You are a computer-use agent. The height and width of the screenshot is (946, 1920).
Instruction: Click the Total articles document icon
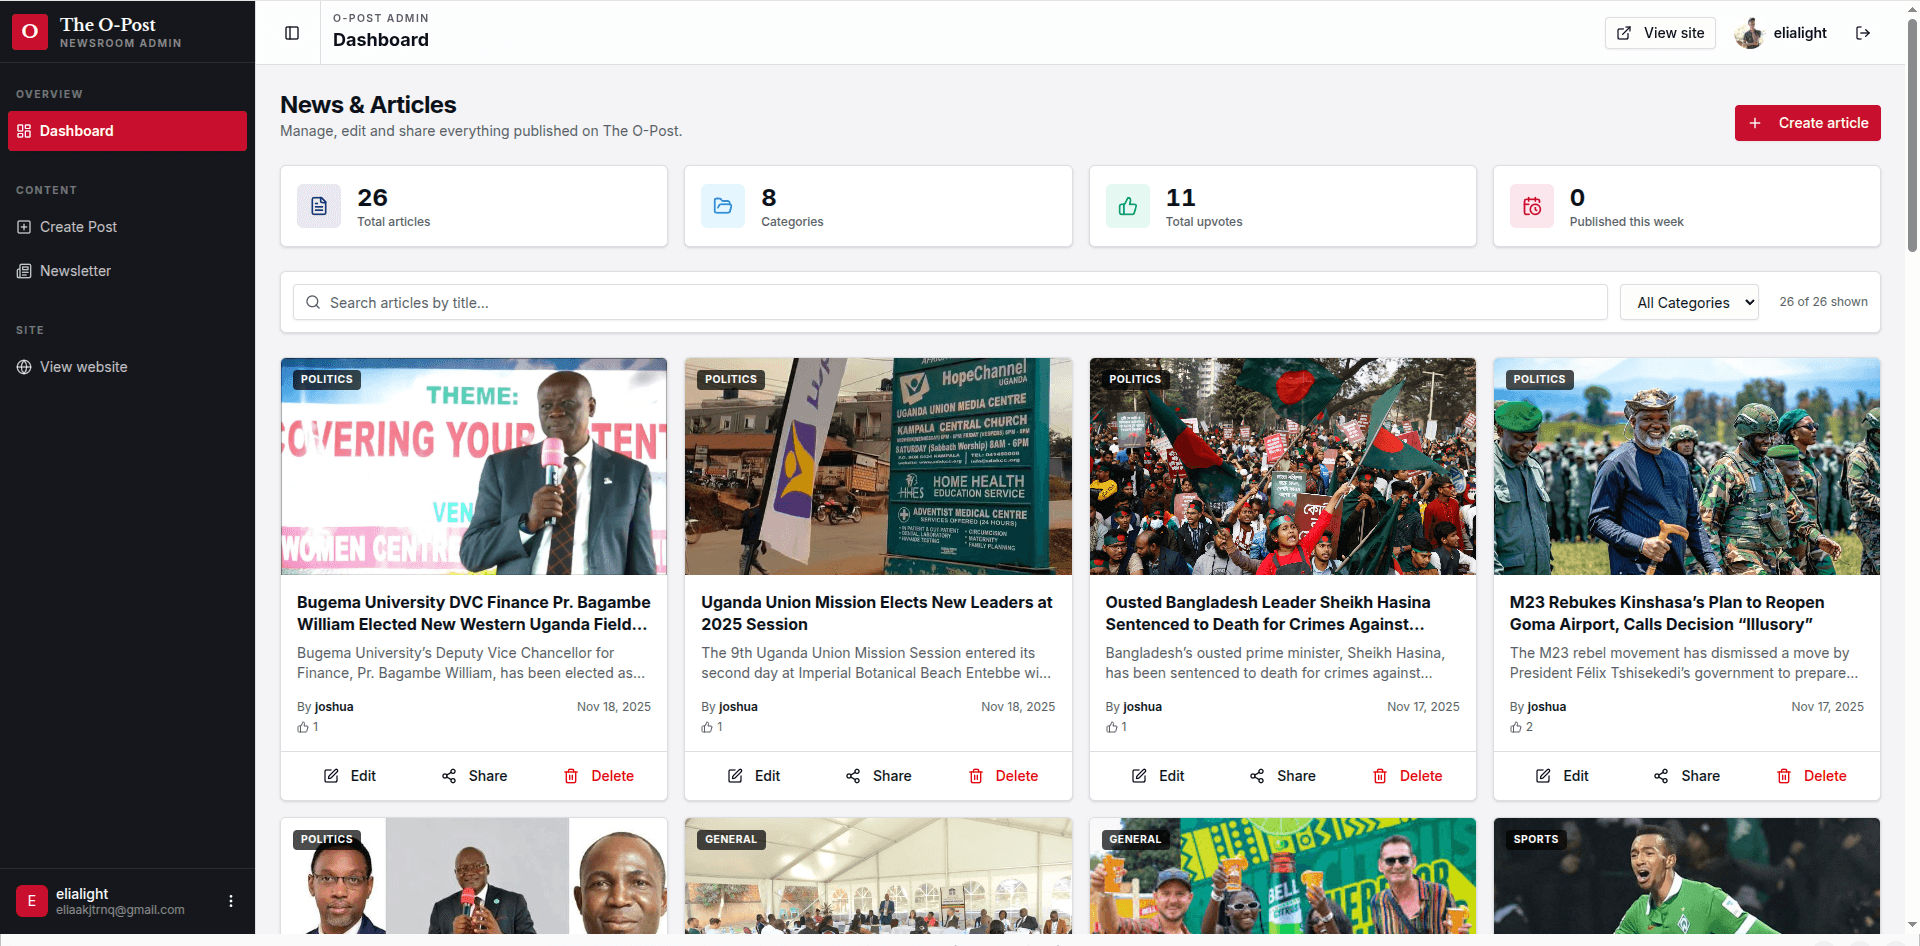[x=319, y=206]
